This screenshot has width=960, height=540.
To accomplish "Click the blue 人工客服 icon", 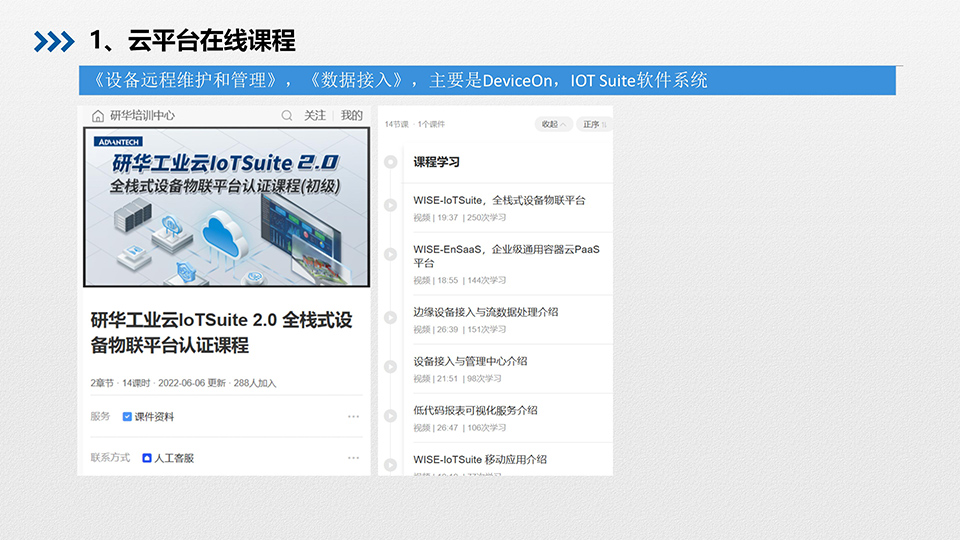I will pos(147,458).
